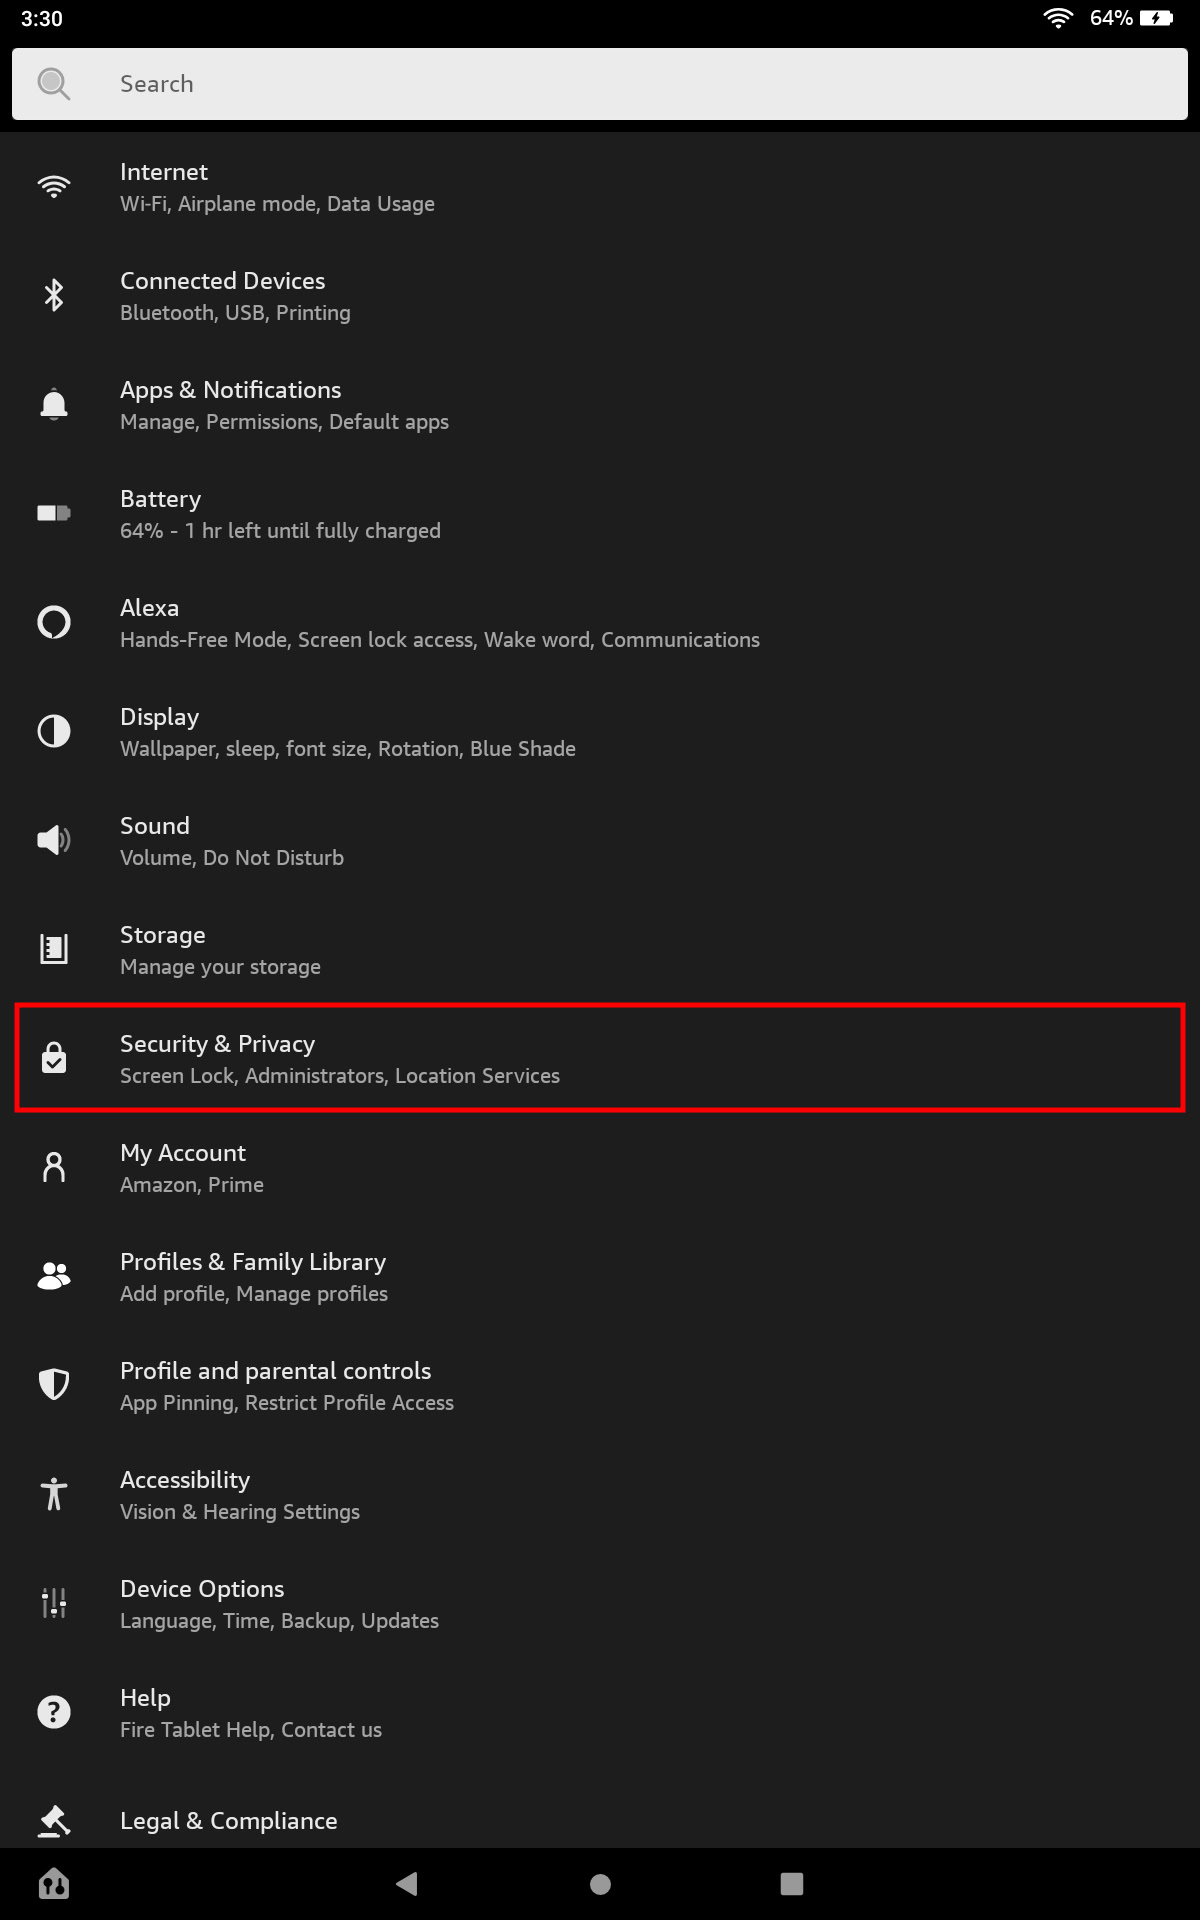The height and width of the screenshot is (1920, 1200).
Task: Open Storage settings
Action: click(x=220, y=950)
